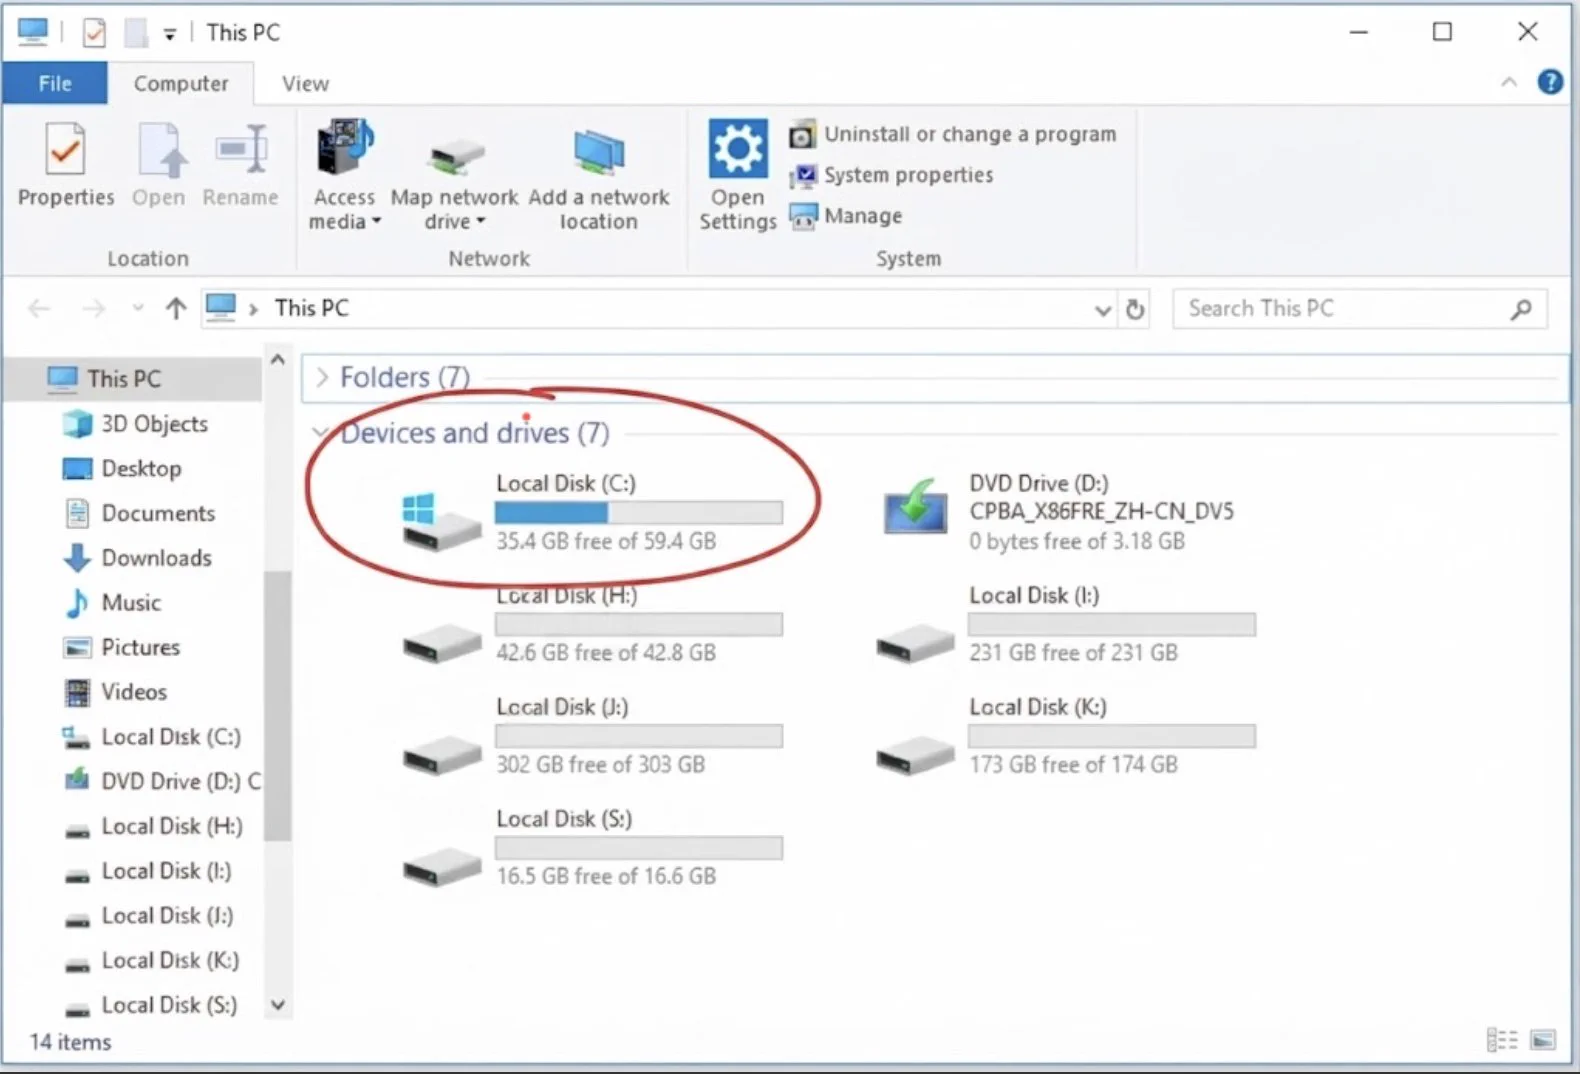Viewport: 1580px width, 1074px height.
Task: Click the Up directory arrow
Action: (176, 308)
